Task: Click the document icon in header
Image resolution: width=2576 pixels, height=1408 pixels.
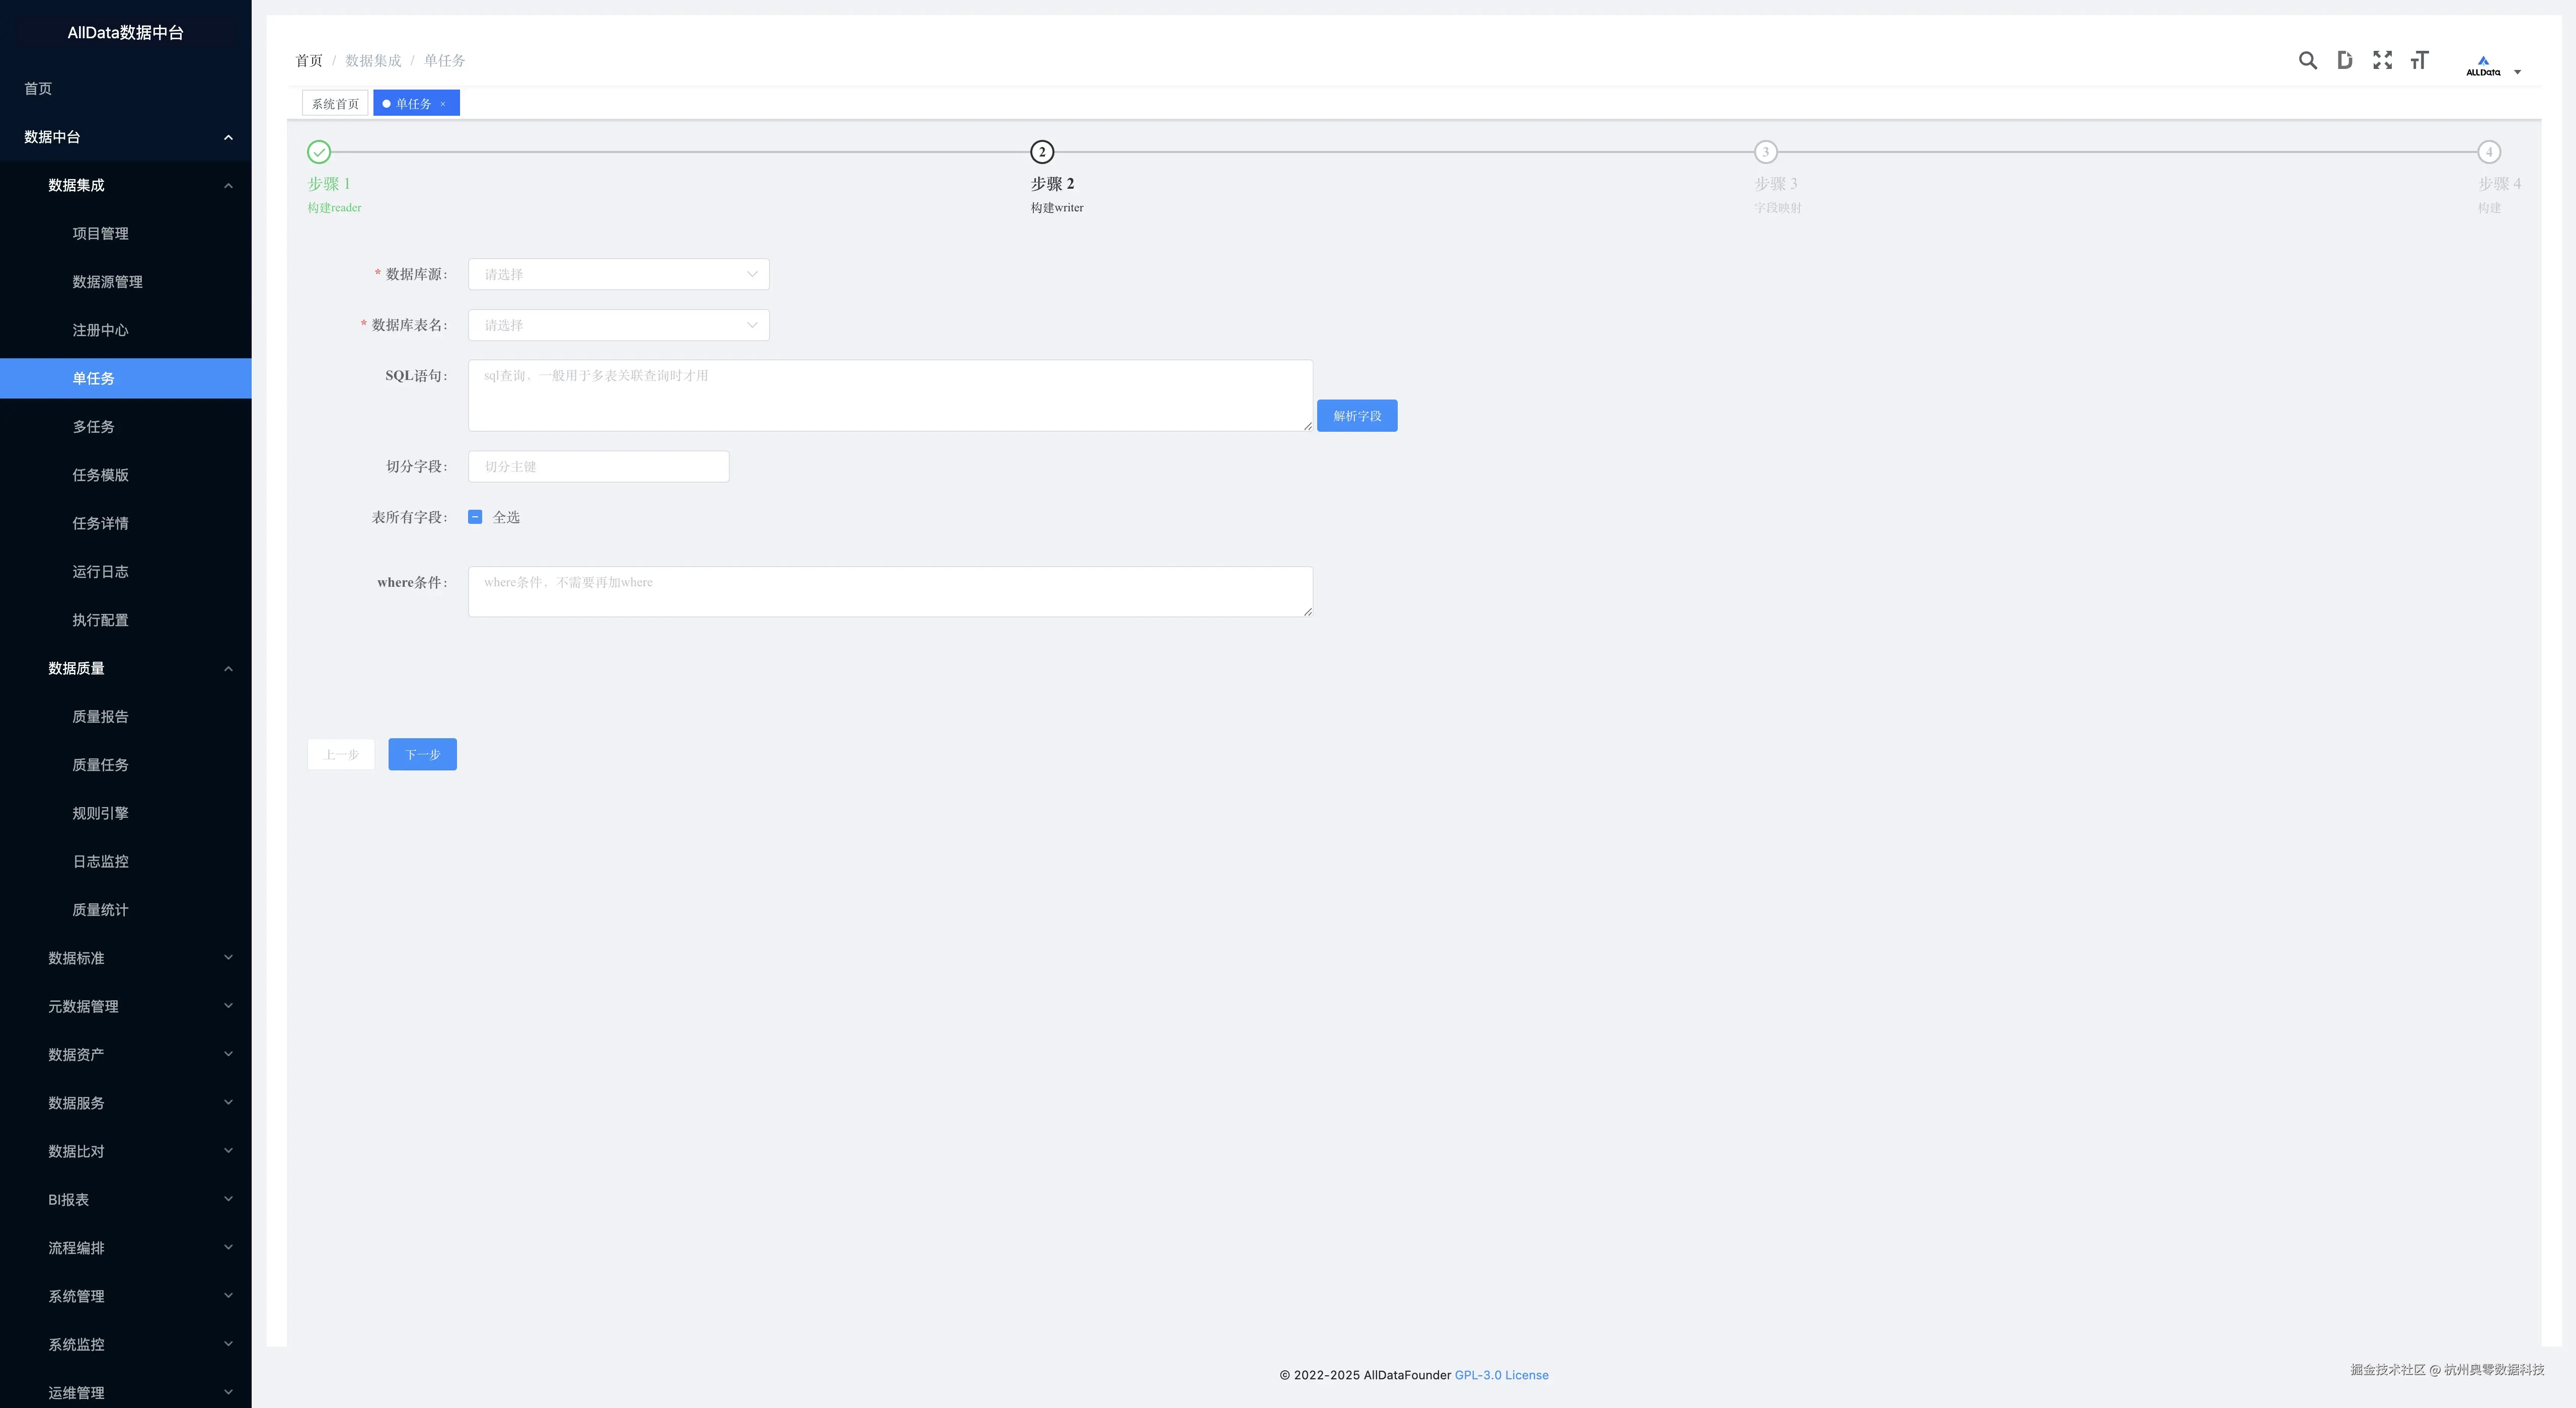Action: pos(2344,61)
